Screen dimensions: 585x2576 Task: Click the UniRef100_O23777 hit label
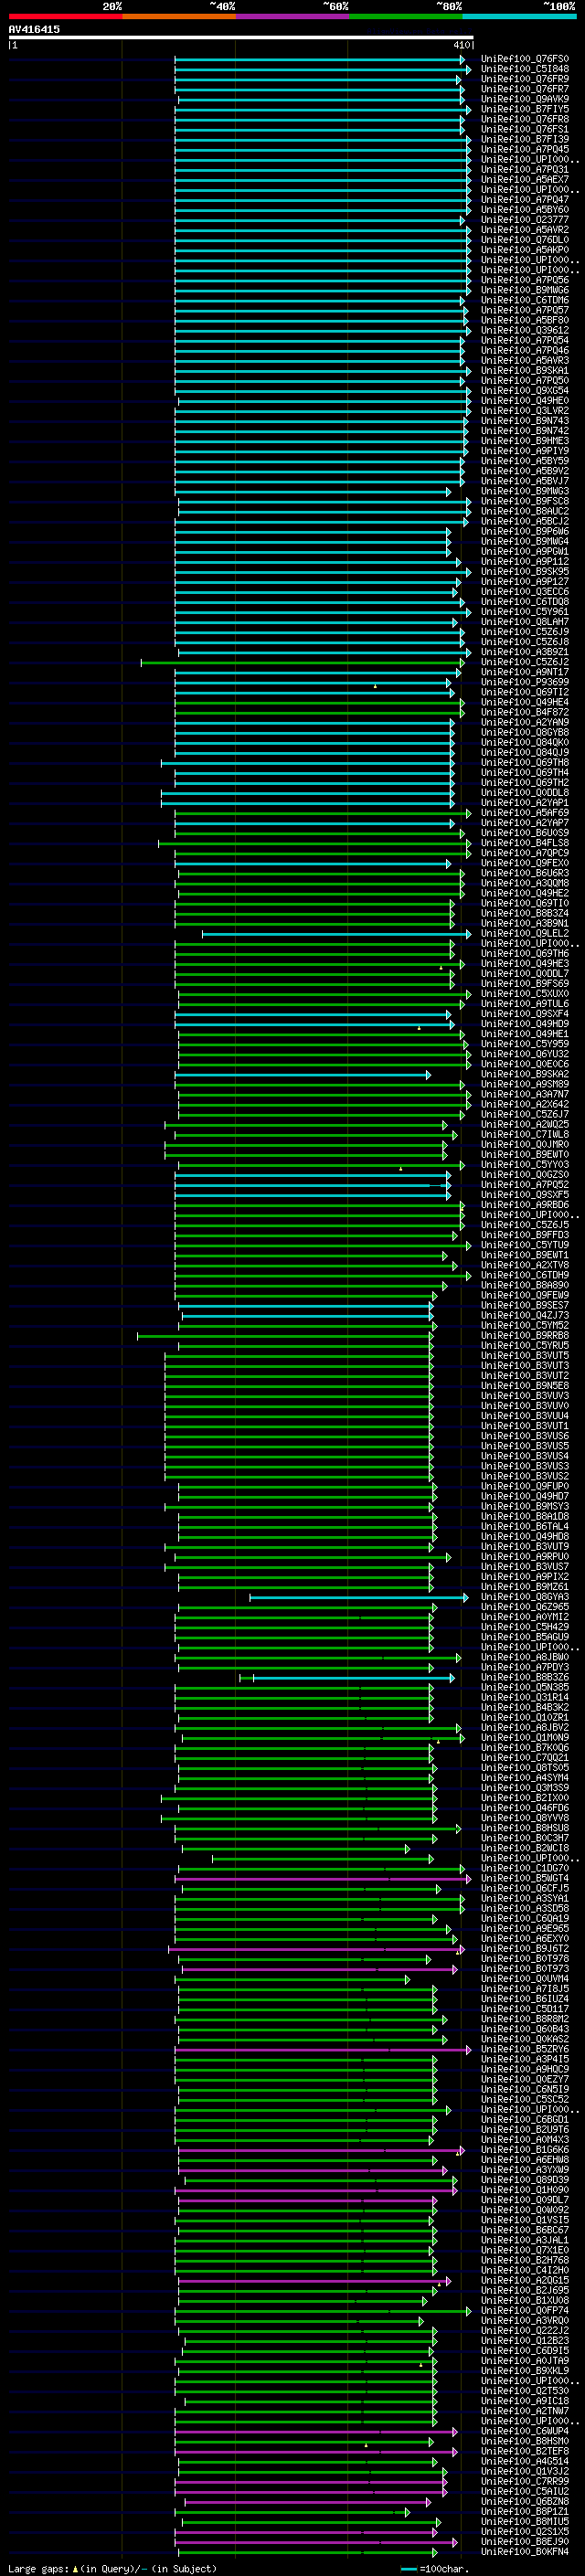click(x=525, y=220)
